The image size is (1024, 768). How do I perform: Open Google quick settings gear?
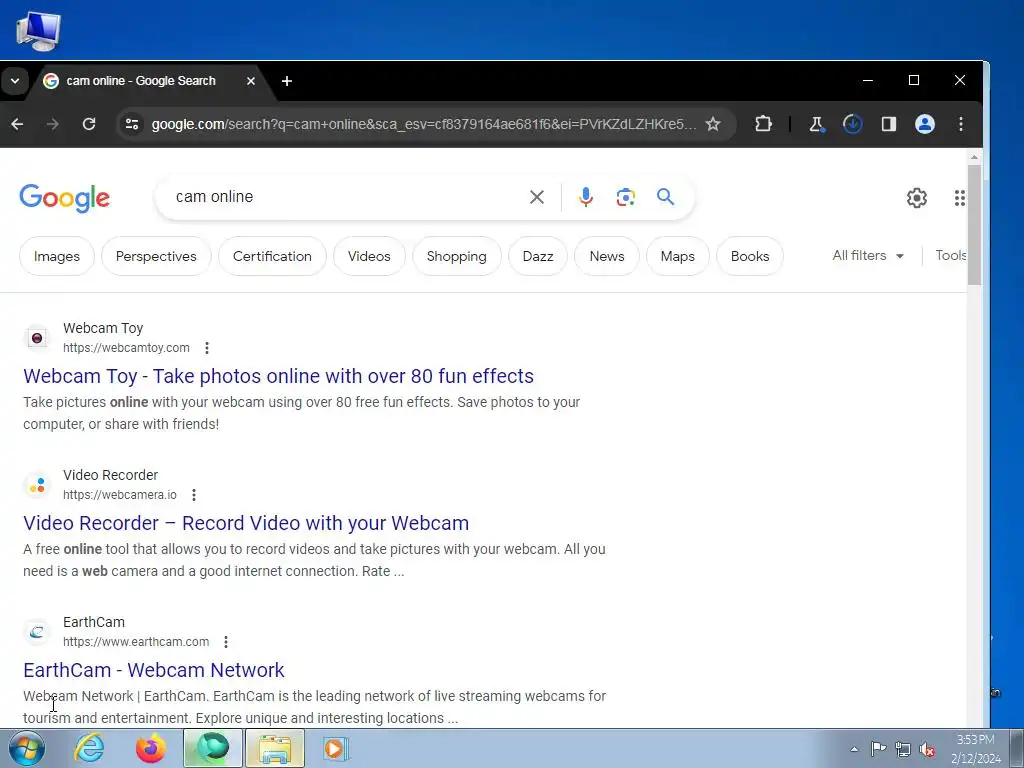[x=917, y=198]
